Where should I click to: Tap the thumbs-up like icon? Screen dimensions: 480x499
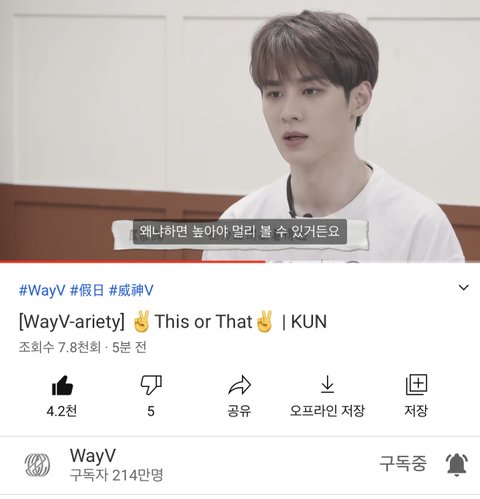point(62,385)
